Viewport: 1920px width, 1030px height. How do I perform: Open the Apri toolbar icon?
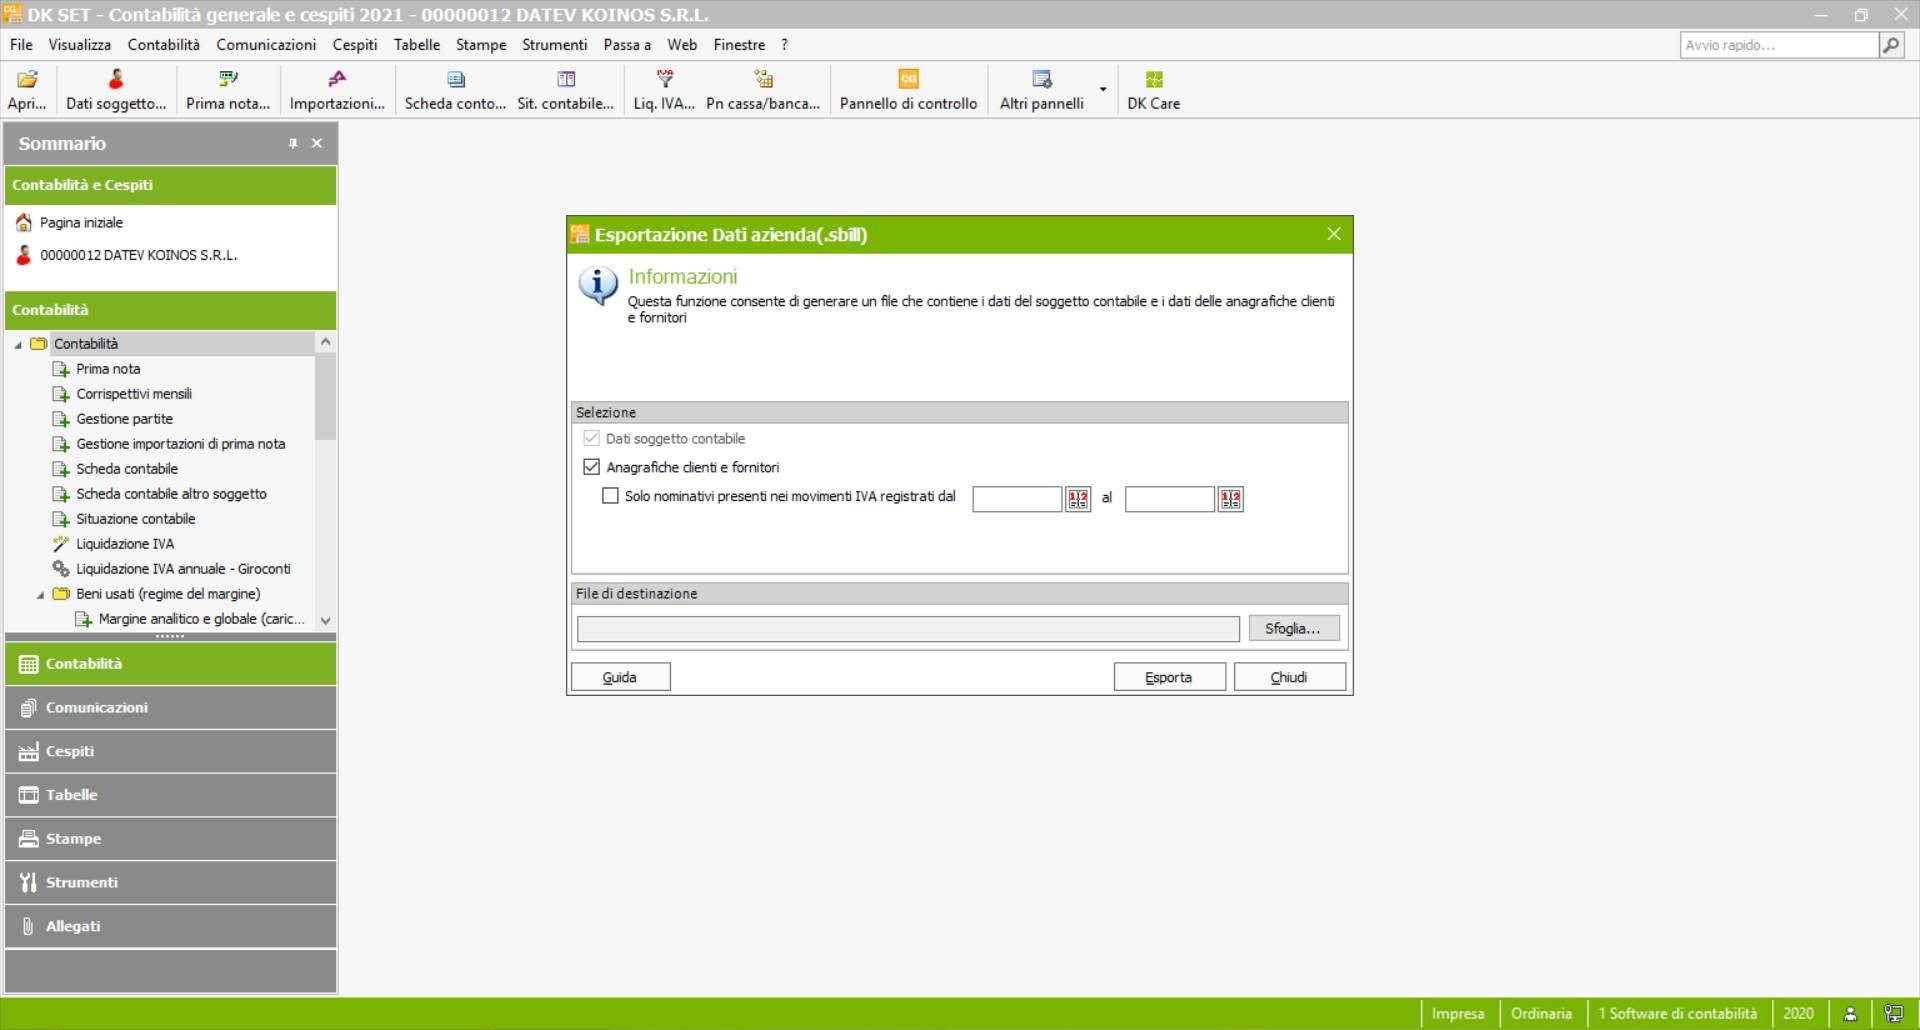tap(27, 90)
